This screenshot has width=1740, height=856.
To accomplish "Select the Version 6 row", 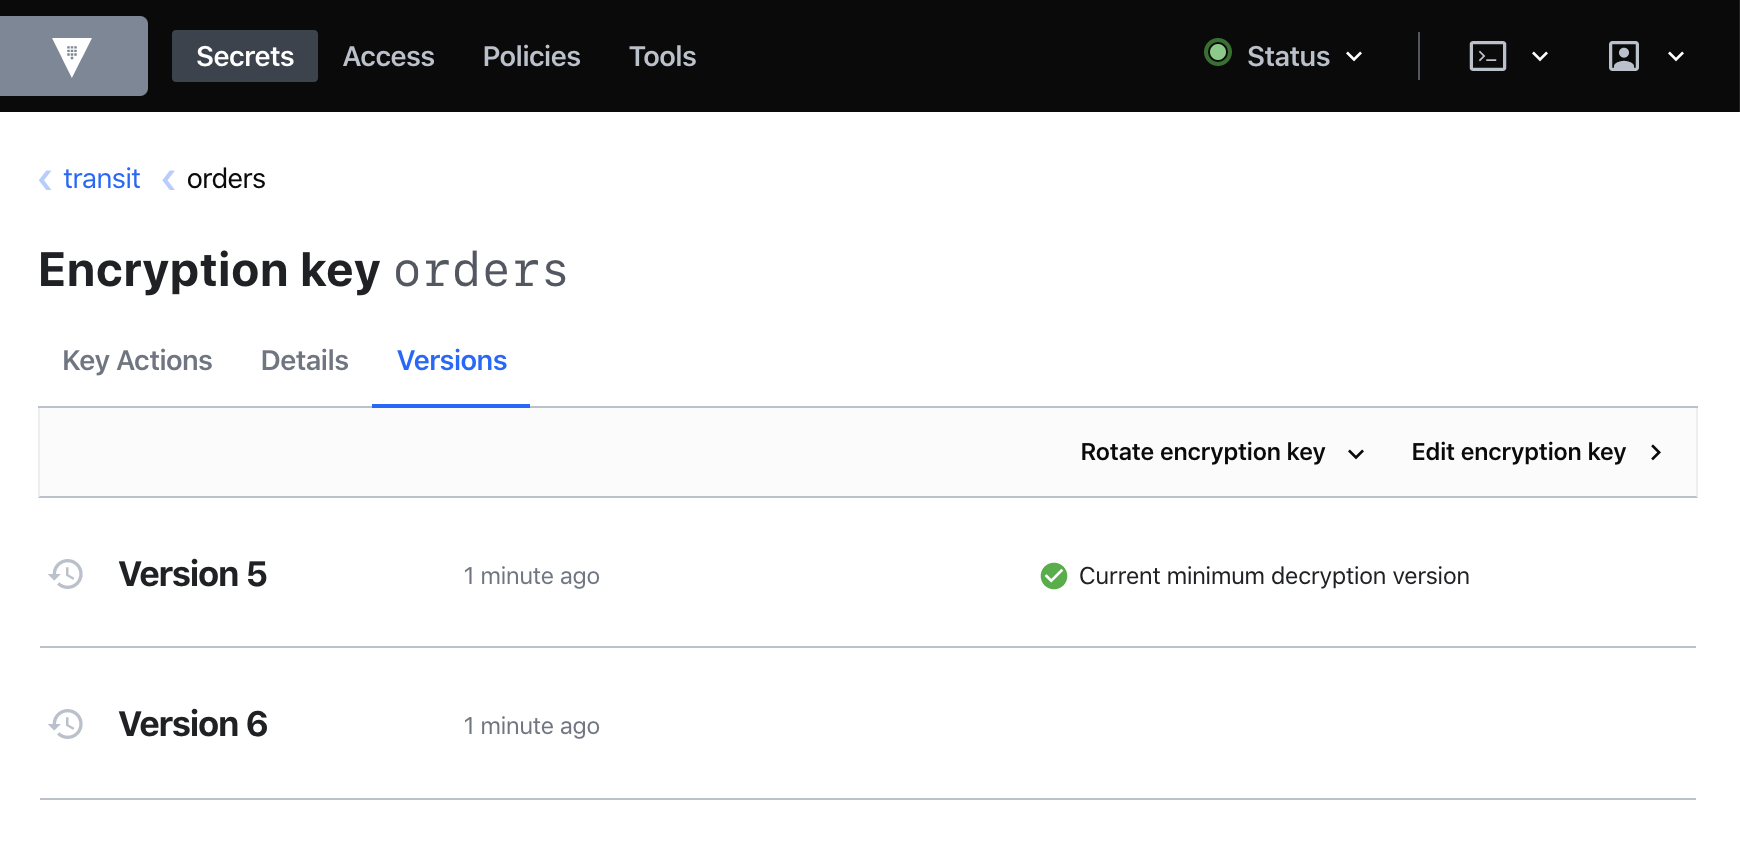I will [193, 723].
